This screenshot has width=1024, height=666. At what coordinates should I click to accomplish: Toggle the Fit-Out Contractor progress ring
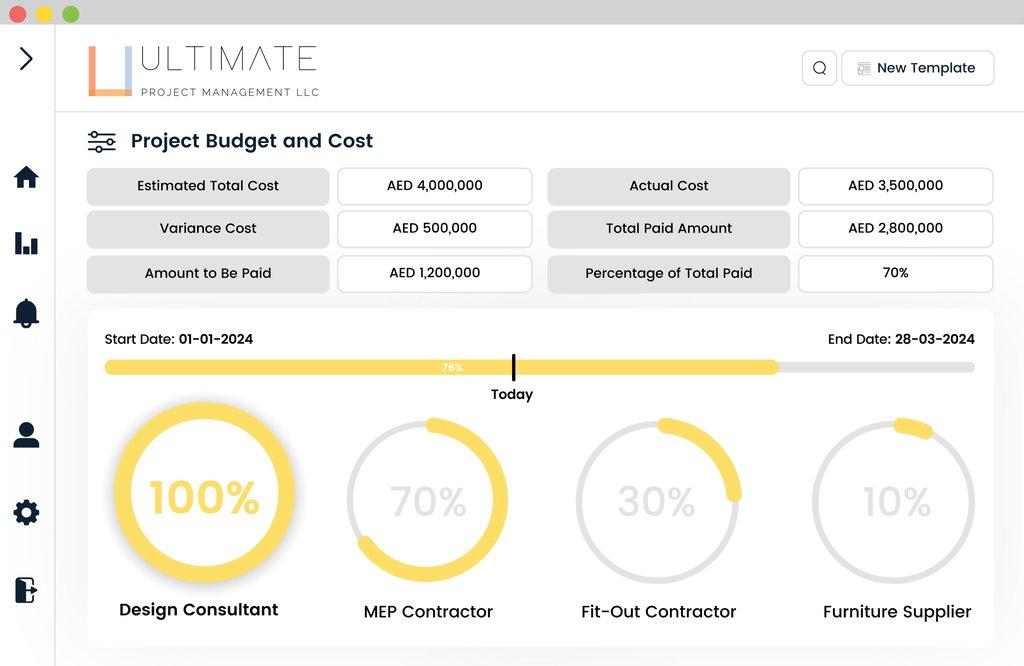click(x=658, y=500)
